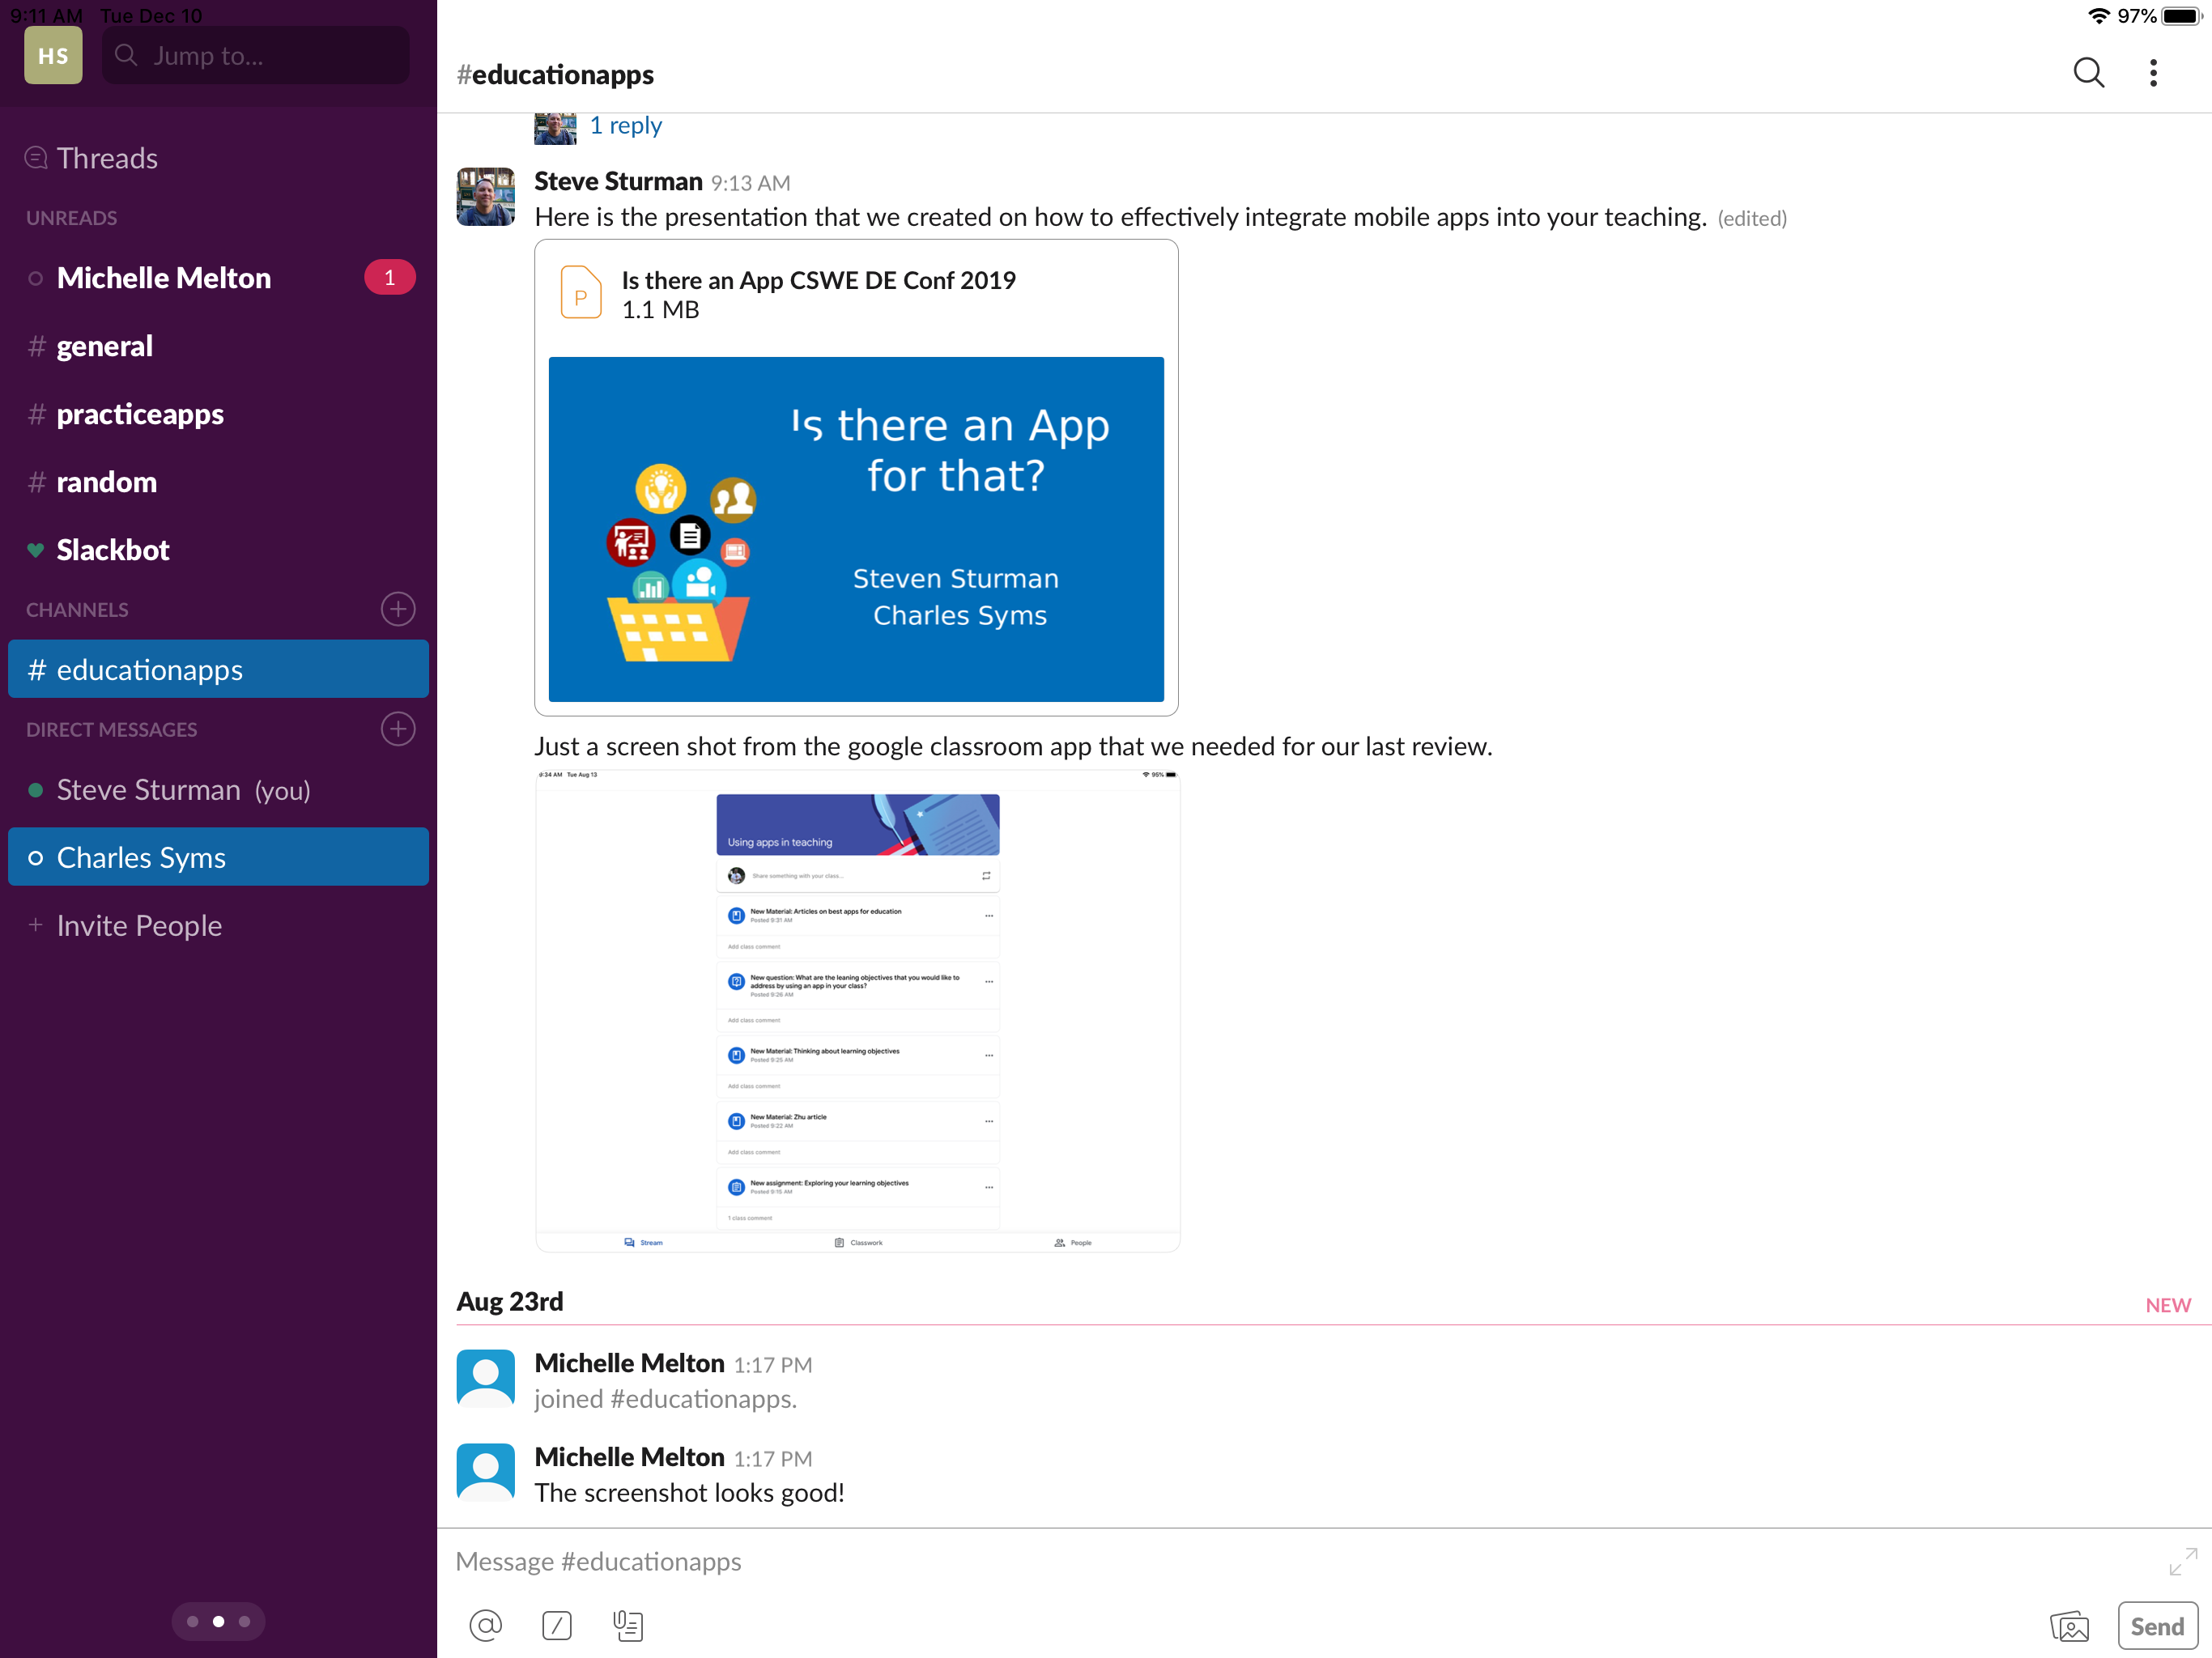Screen dimensions: 2212x1658
Task: Tap the HS workspace switcher icon
Action: click(x=53, y=56)
